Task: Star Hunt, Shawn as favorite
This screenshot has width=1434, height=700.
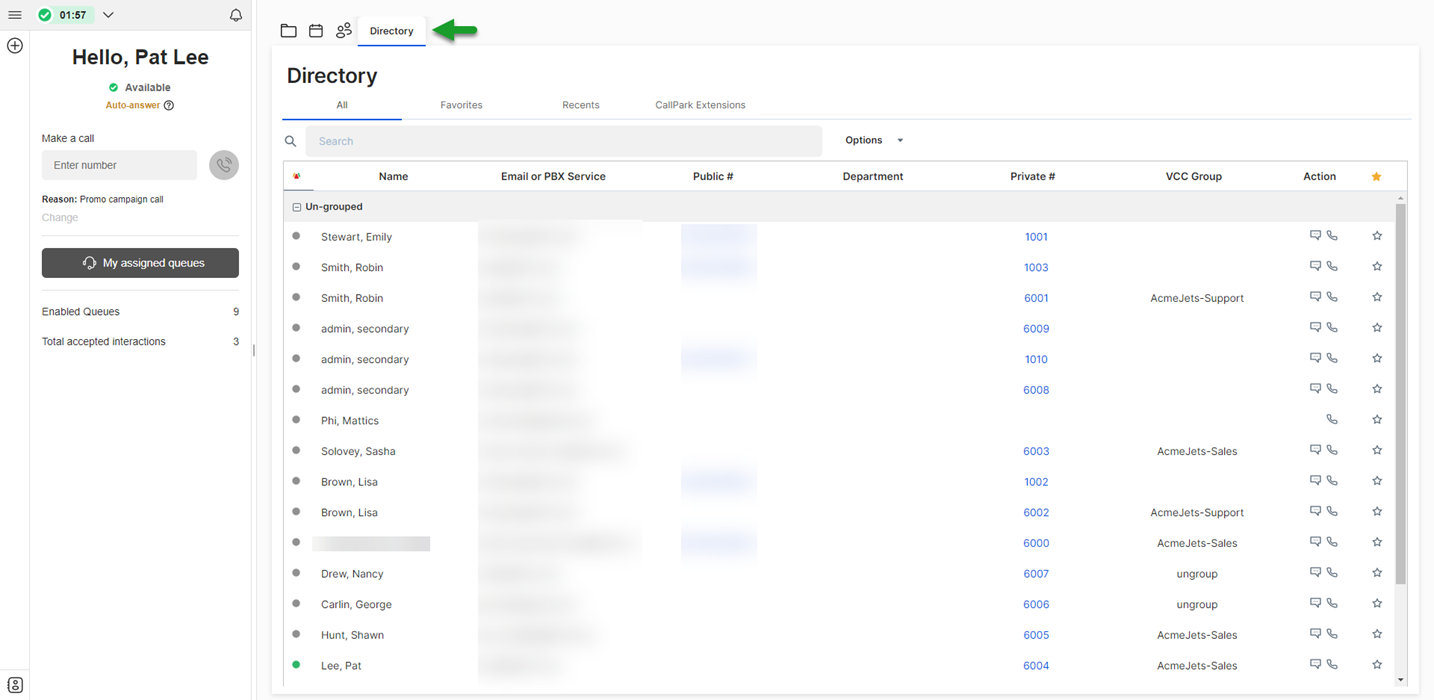Action: click(1377, 634)
